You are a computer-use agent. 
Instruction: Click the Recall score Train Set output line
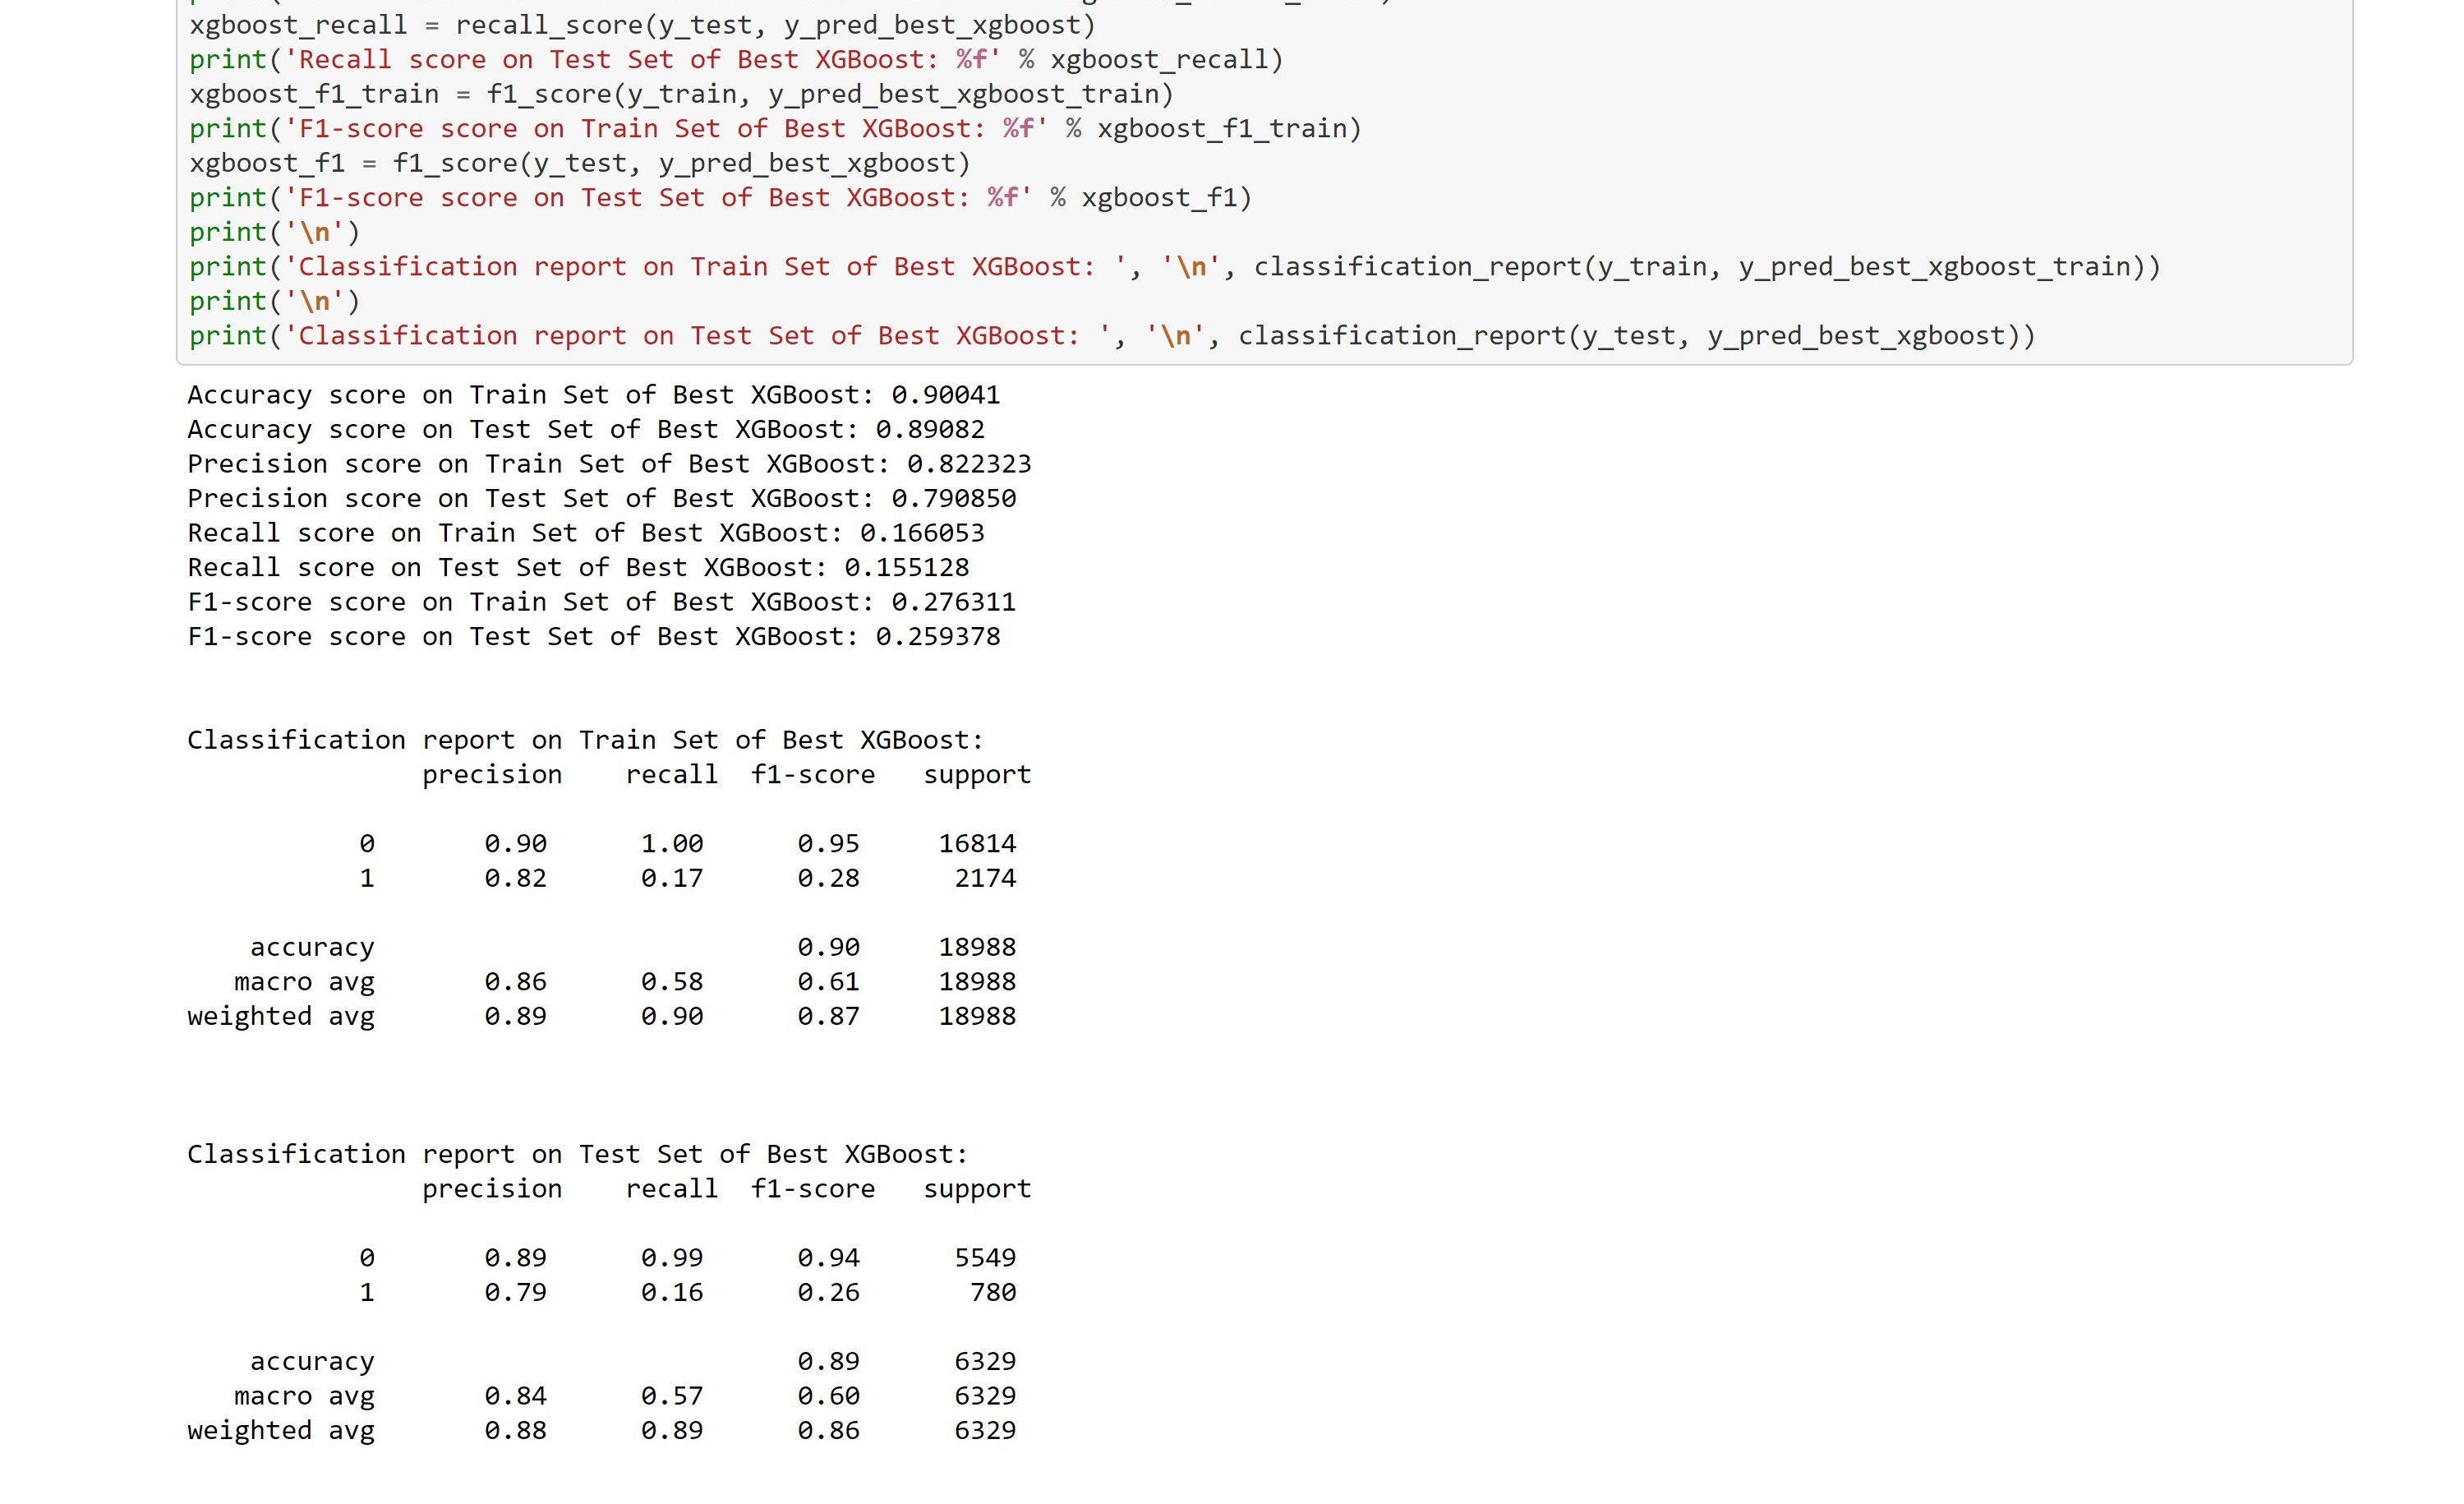[585, 532]
